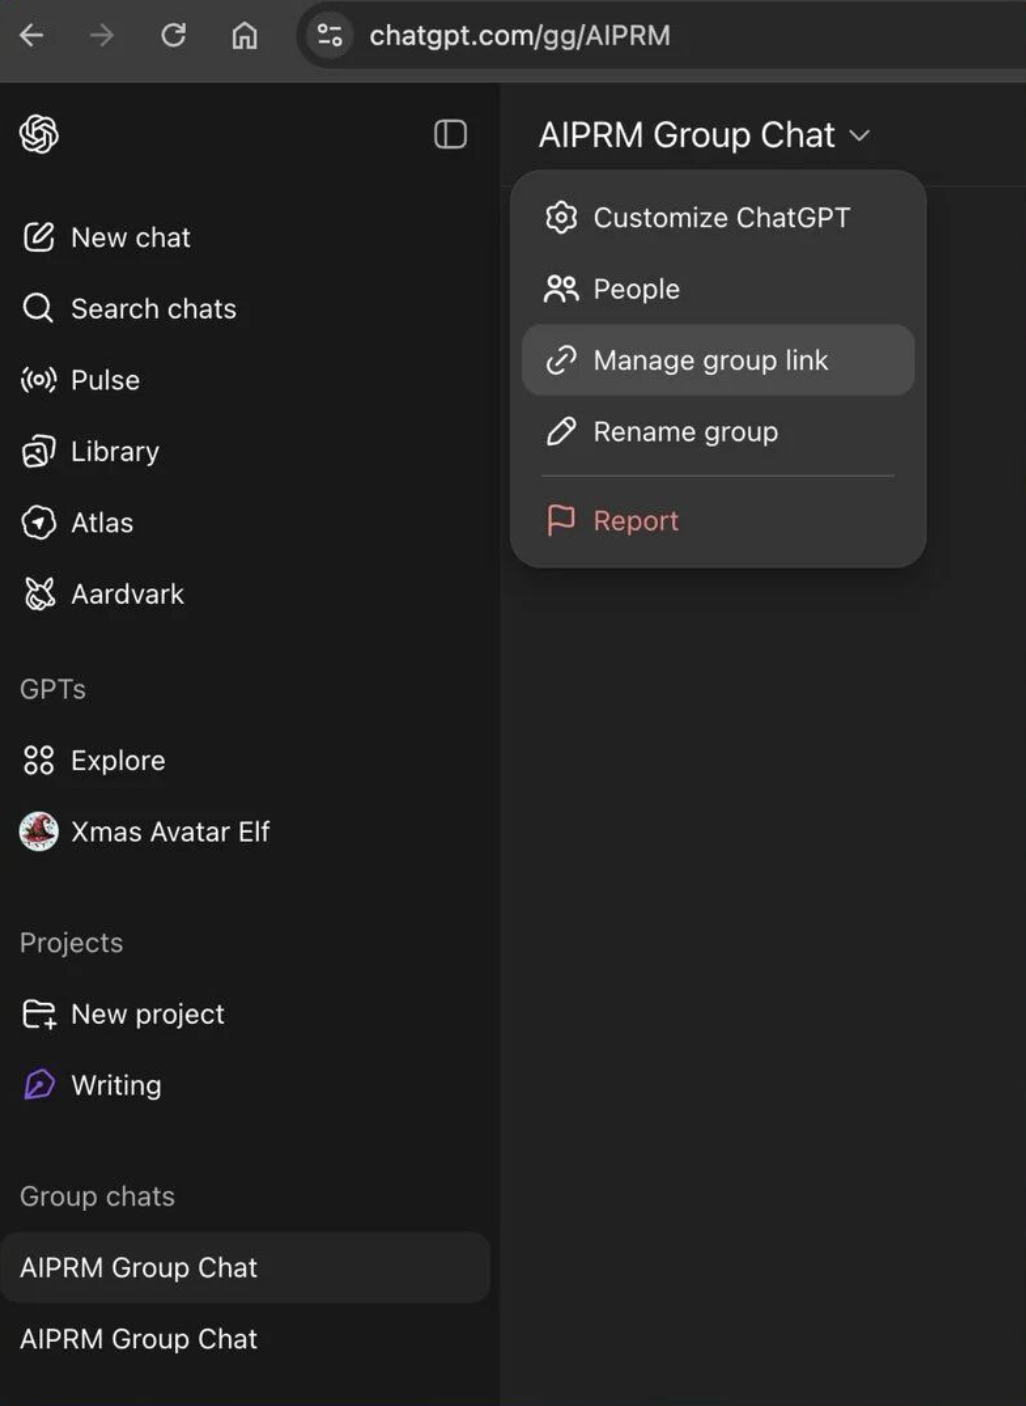This screenshot has width=1026, height=1406.
Task: Explore GPTs
Action: pos(117,761)
